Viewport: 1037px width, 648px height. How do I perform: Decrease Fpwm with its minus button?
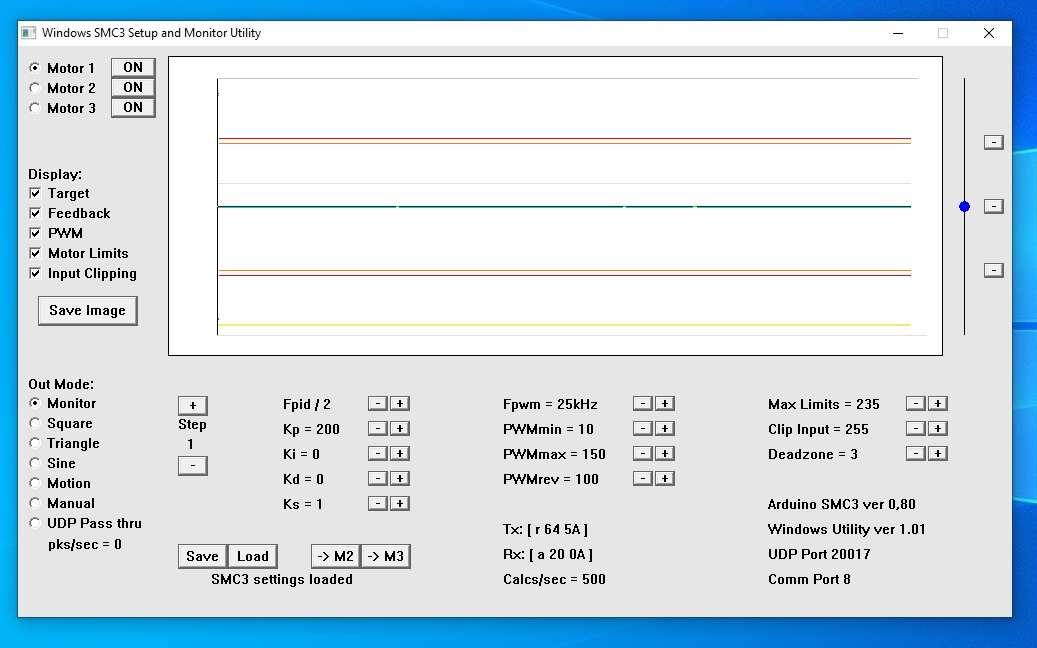click(x=643, y=403)
